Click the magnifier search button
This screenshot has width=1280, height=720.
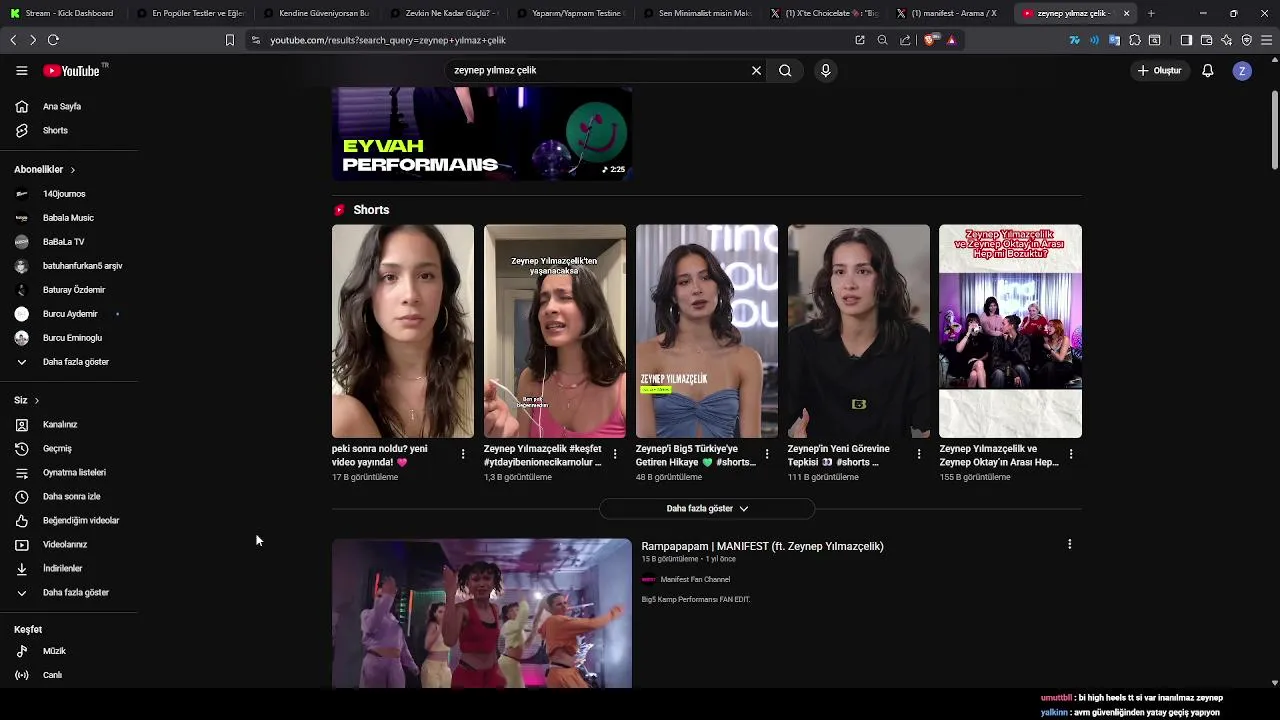click(x=785, y=71)
